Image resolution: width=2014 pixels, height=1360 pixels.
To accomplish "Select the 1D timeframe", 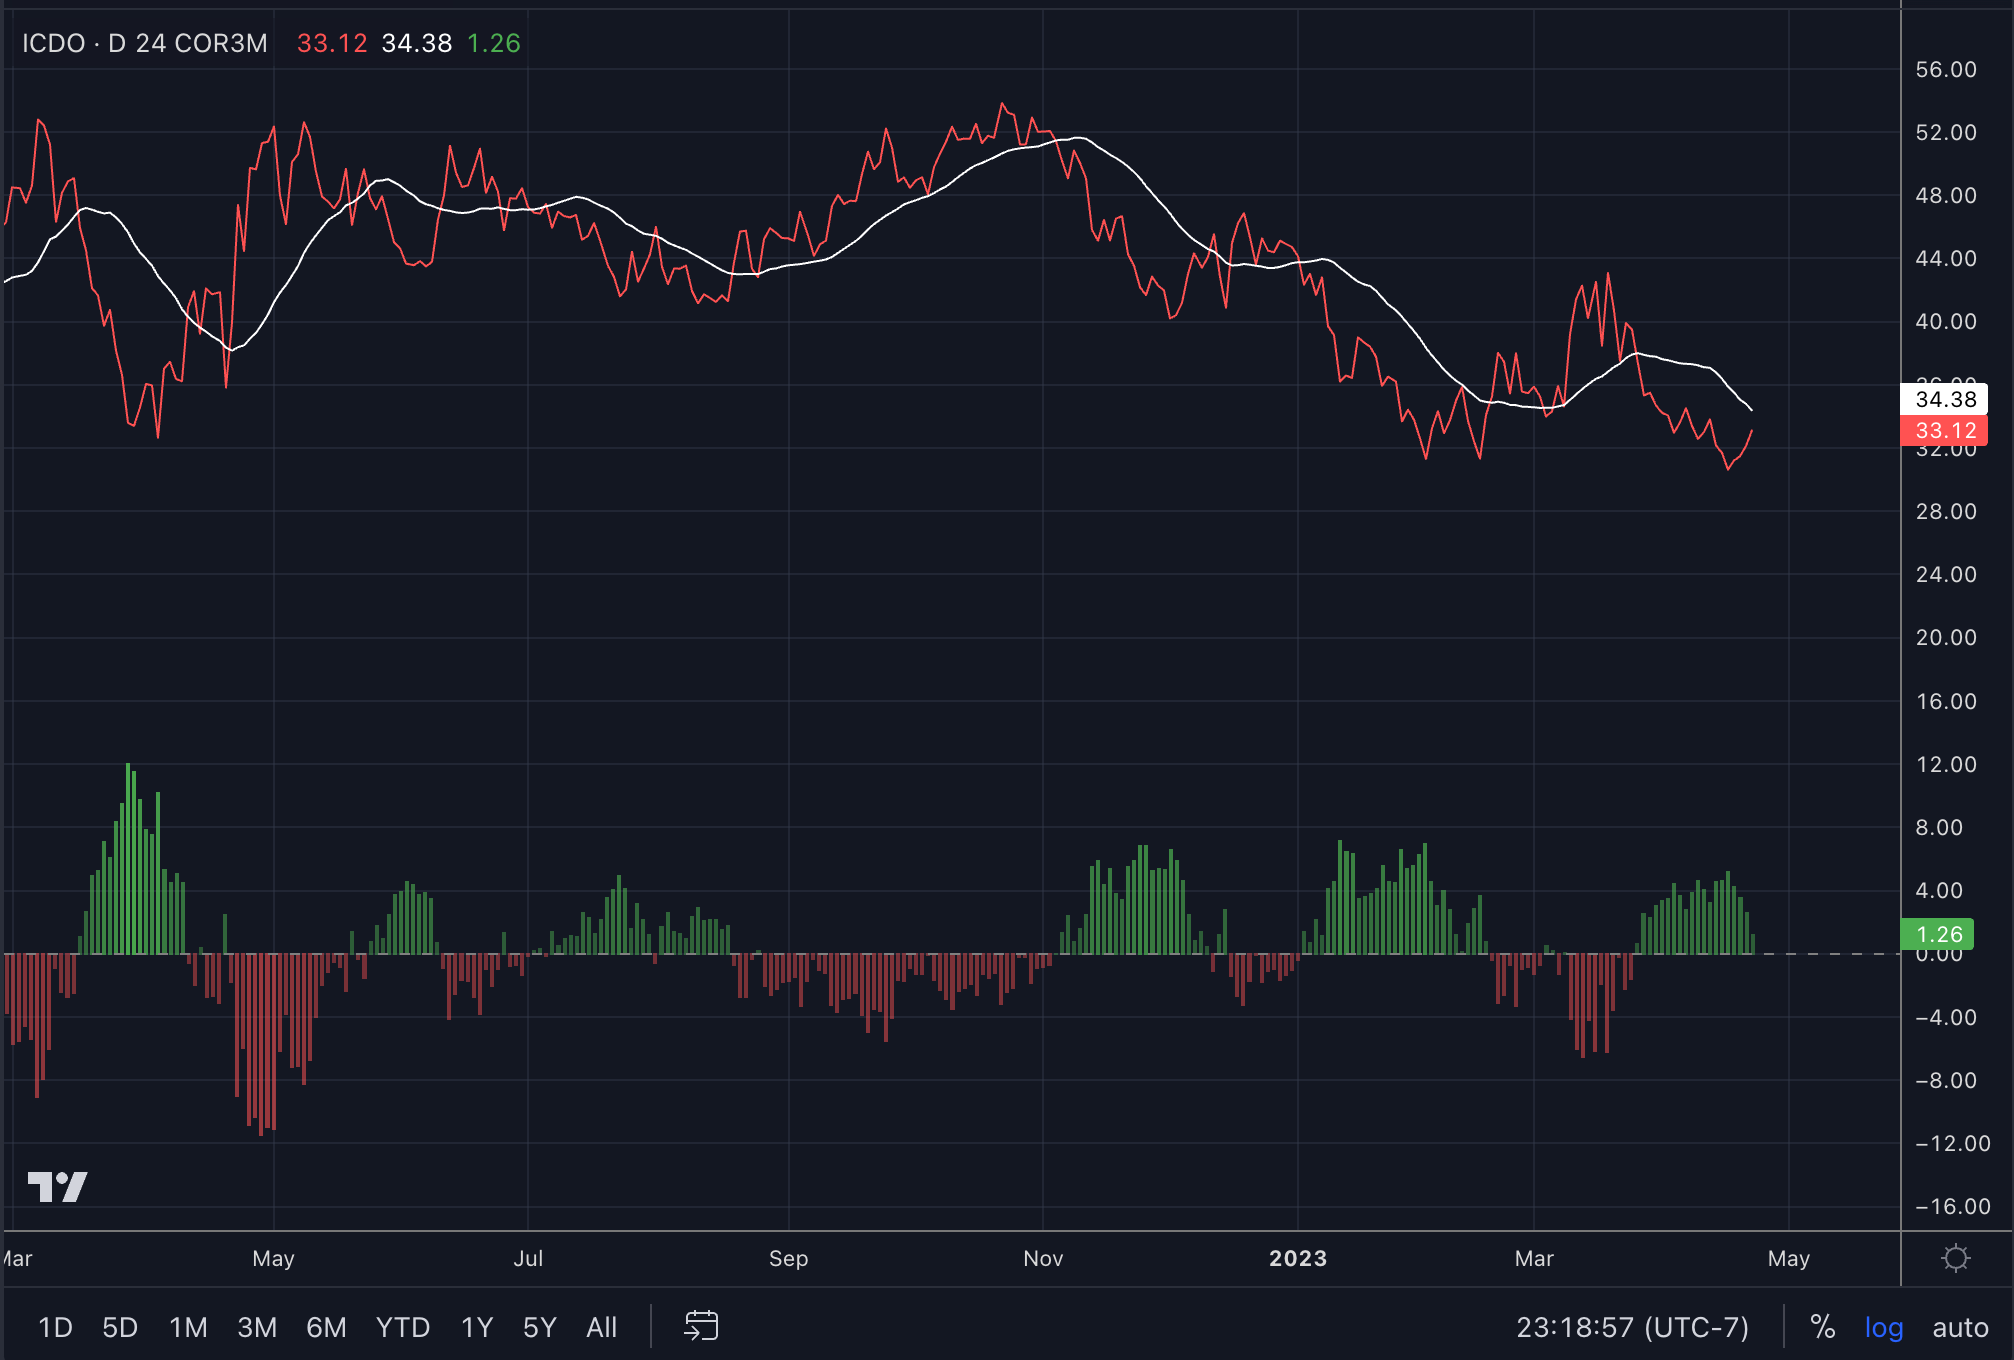I will [x=55, y=1327].
